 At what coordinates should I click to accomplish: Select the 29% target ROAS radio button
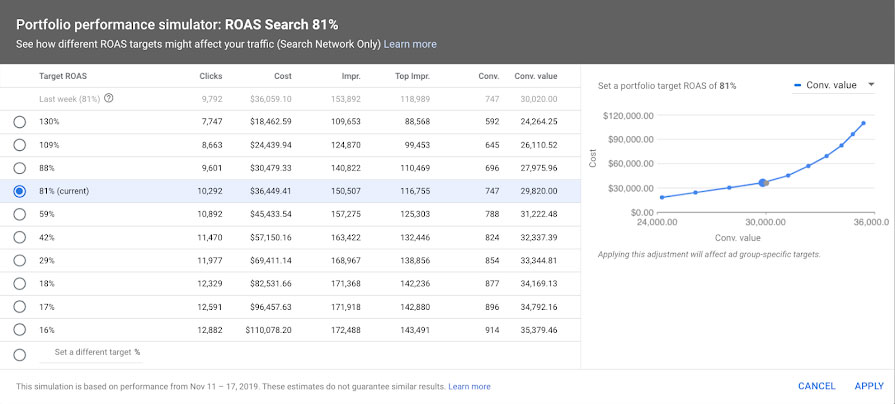click(x=20, y=259)
